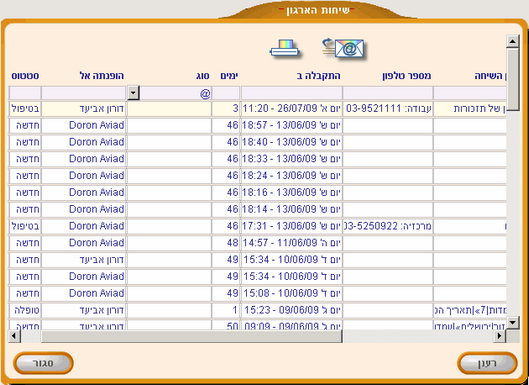Sort by ימים column header
Screen dimensions: 529x385
click(x=229, y=76)
